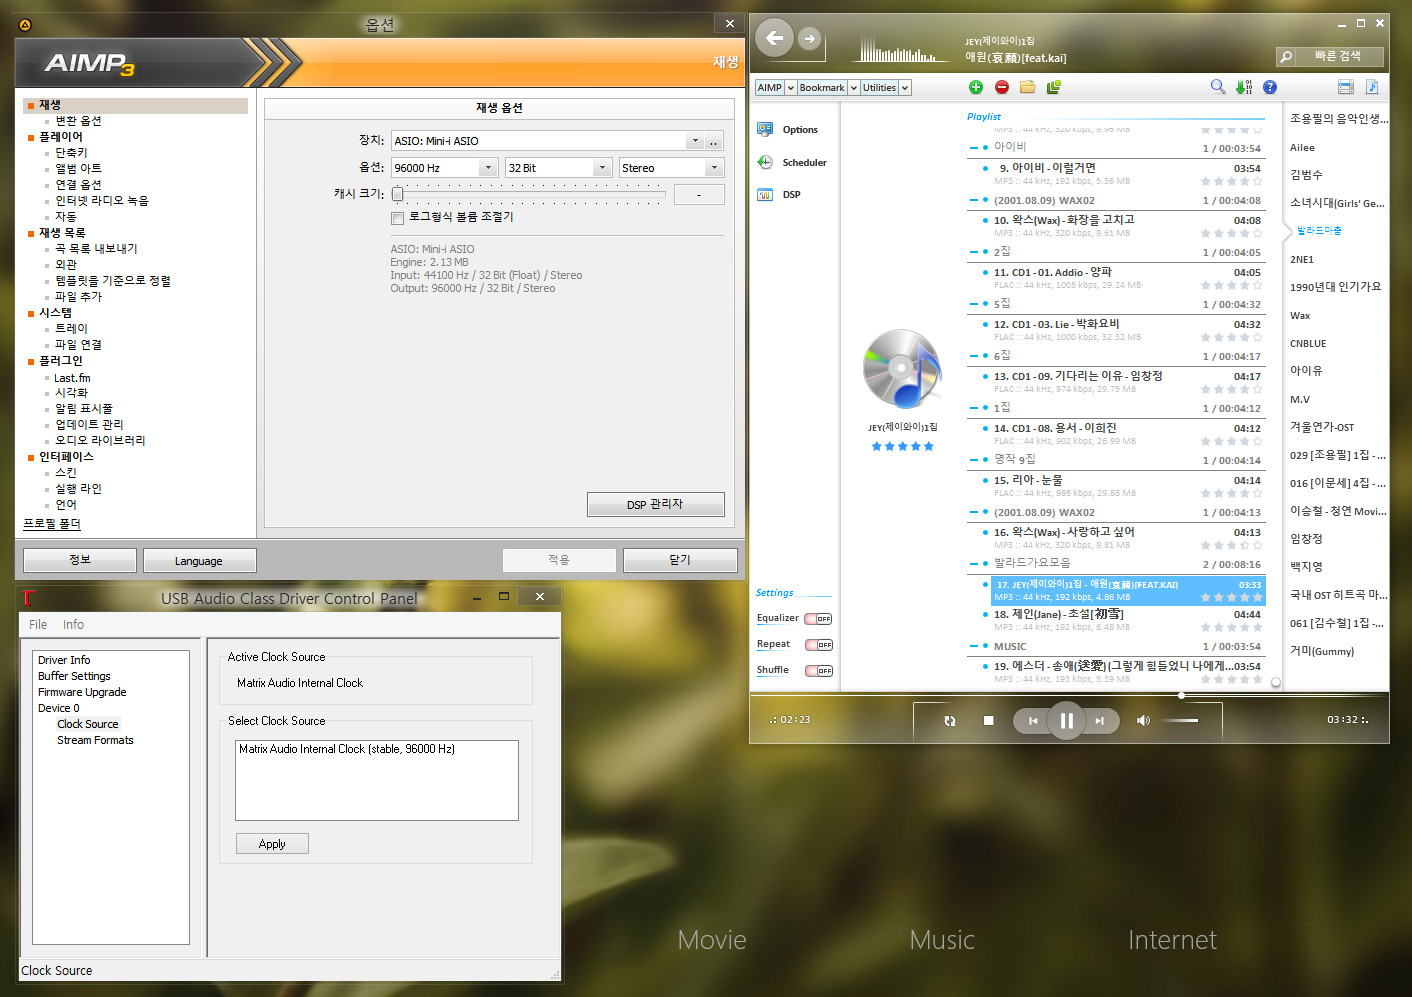Click the green add files icon

(x=976, y=87)
